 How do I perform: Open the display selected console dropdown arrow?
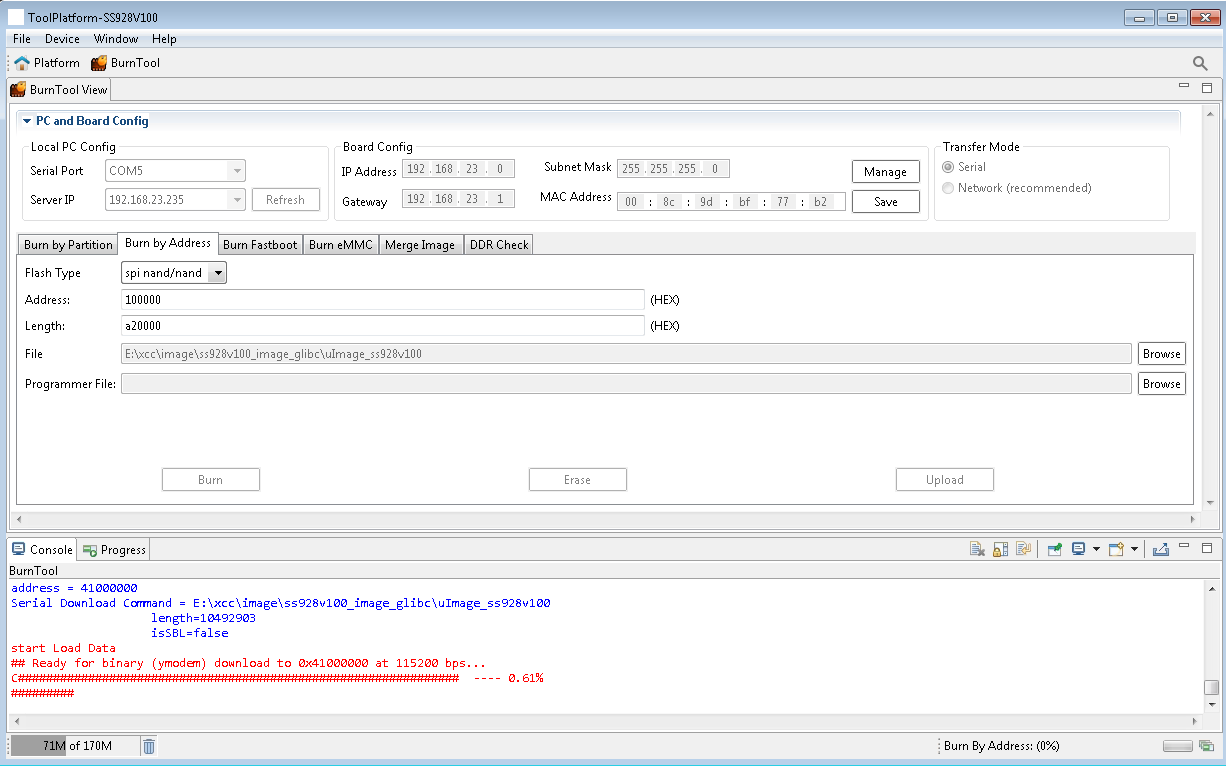pyautogui.click(x=1097, y=549)
